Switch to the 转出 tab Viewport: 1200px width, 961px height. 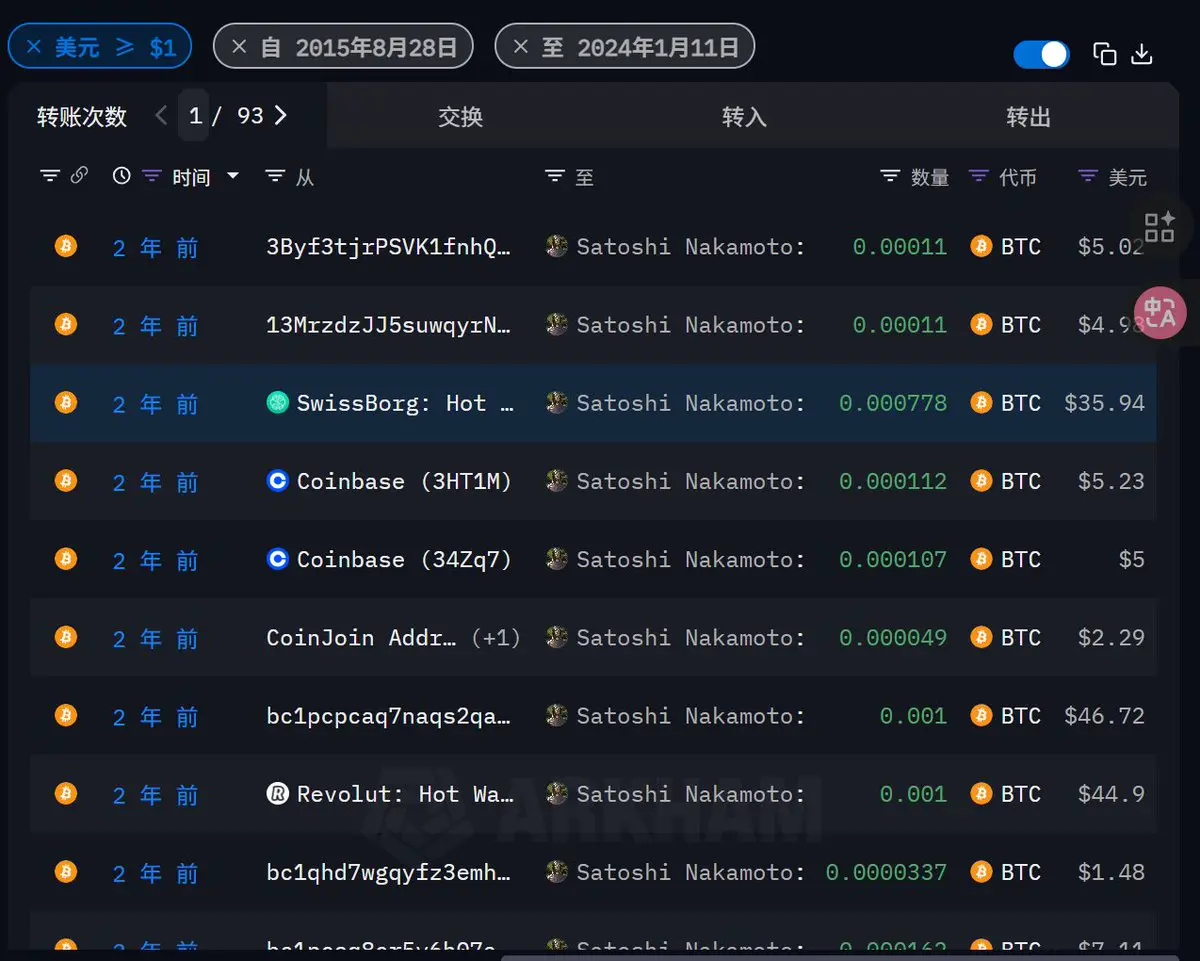1028,117
